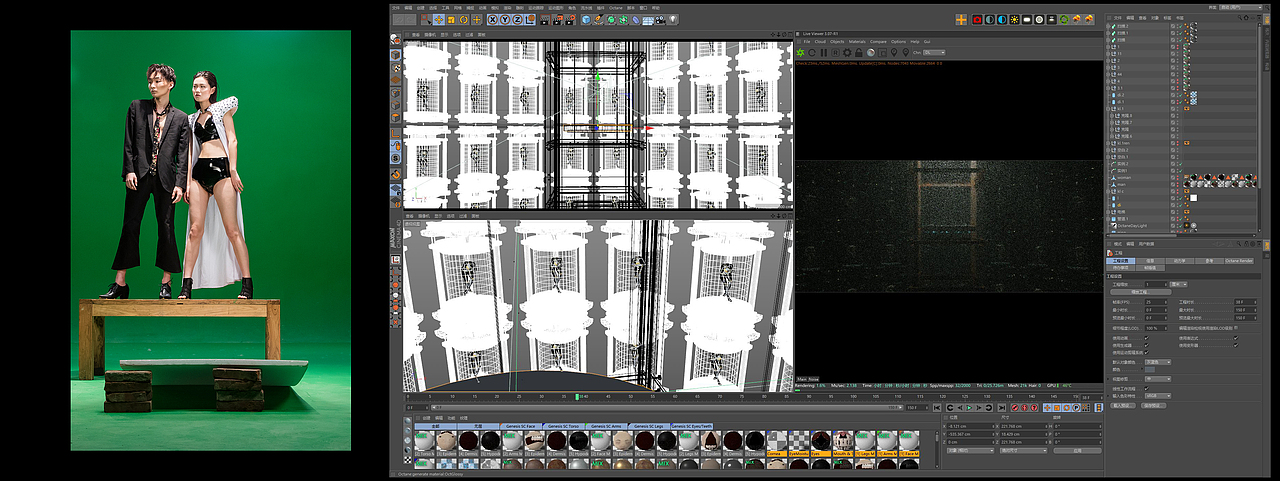Toggle 使用表达式 checkbox
This screenshot has width=1280, height=481.
coord(1236,338)
